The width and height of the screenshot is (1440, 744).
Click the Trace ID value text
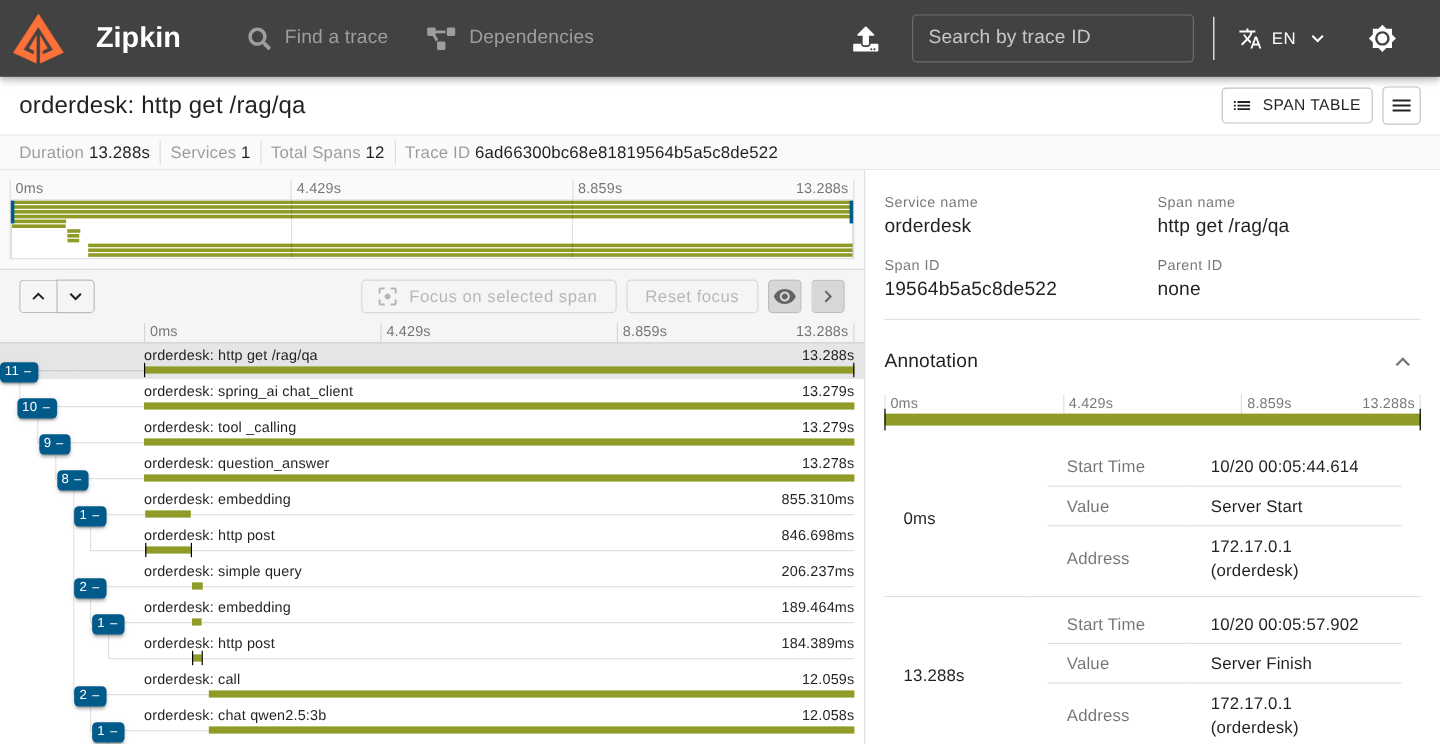point(626,153)
